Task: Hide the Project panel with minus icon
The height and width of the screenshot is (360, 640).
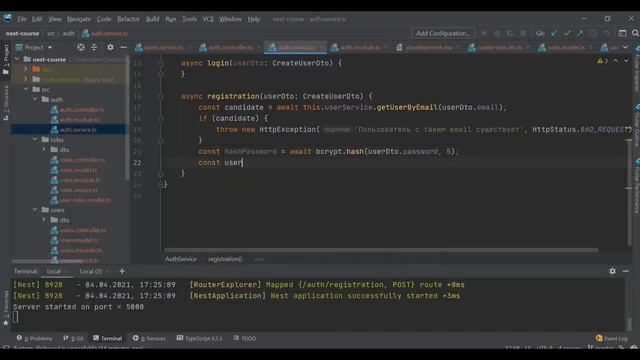Action: click(123, 47)
